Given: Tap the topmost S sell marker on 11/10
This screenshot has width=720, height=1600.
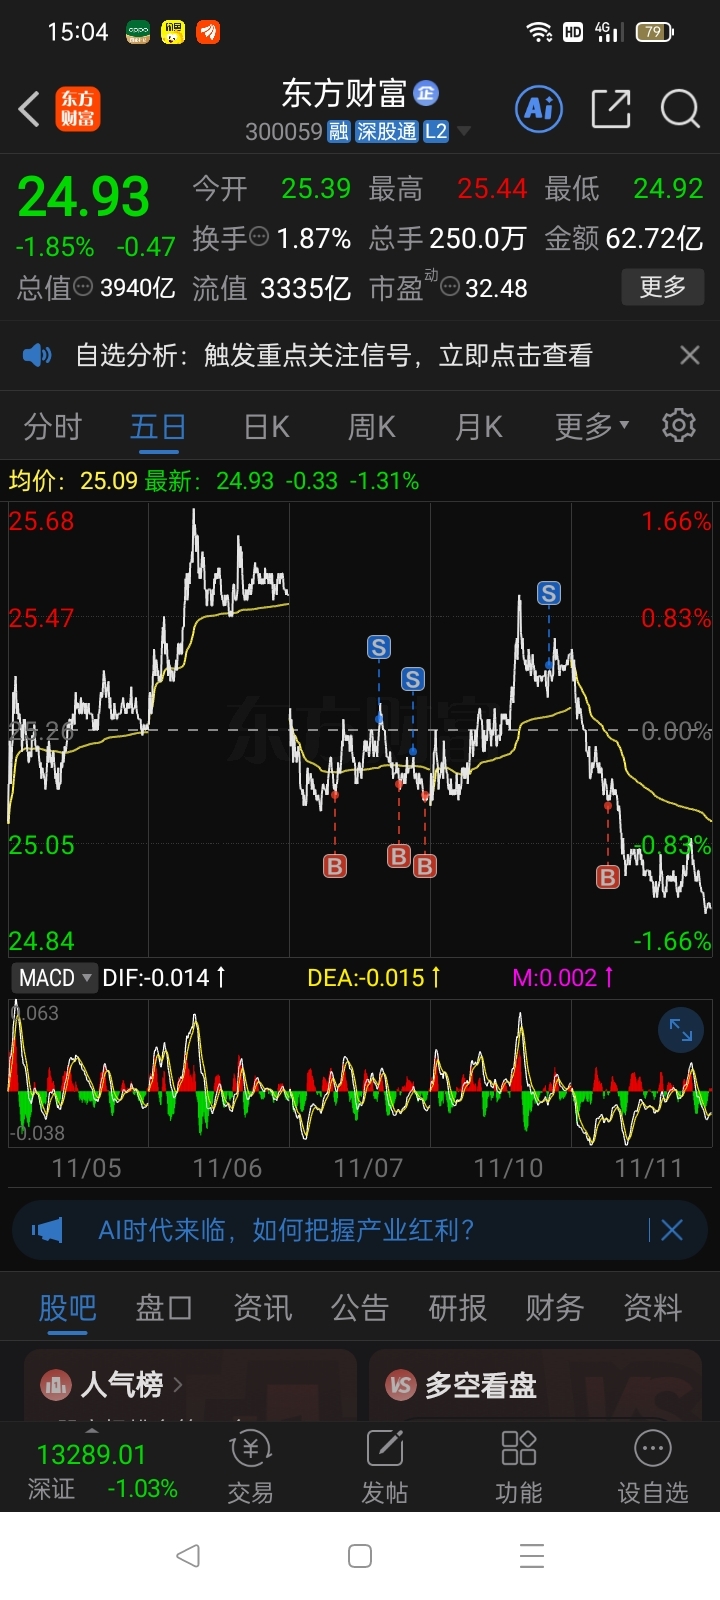Looking at the screenshot, I should pyautogui.click(x=548, y=593).
